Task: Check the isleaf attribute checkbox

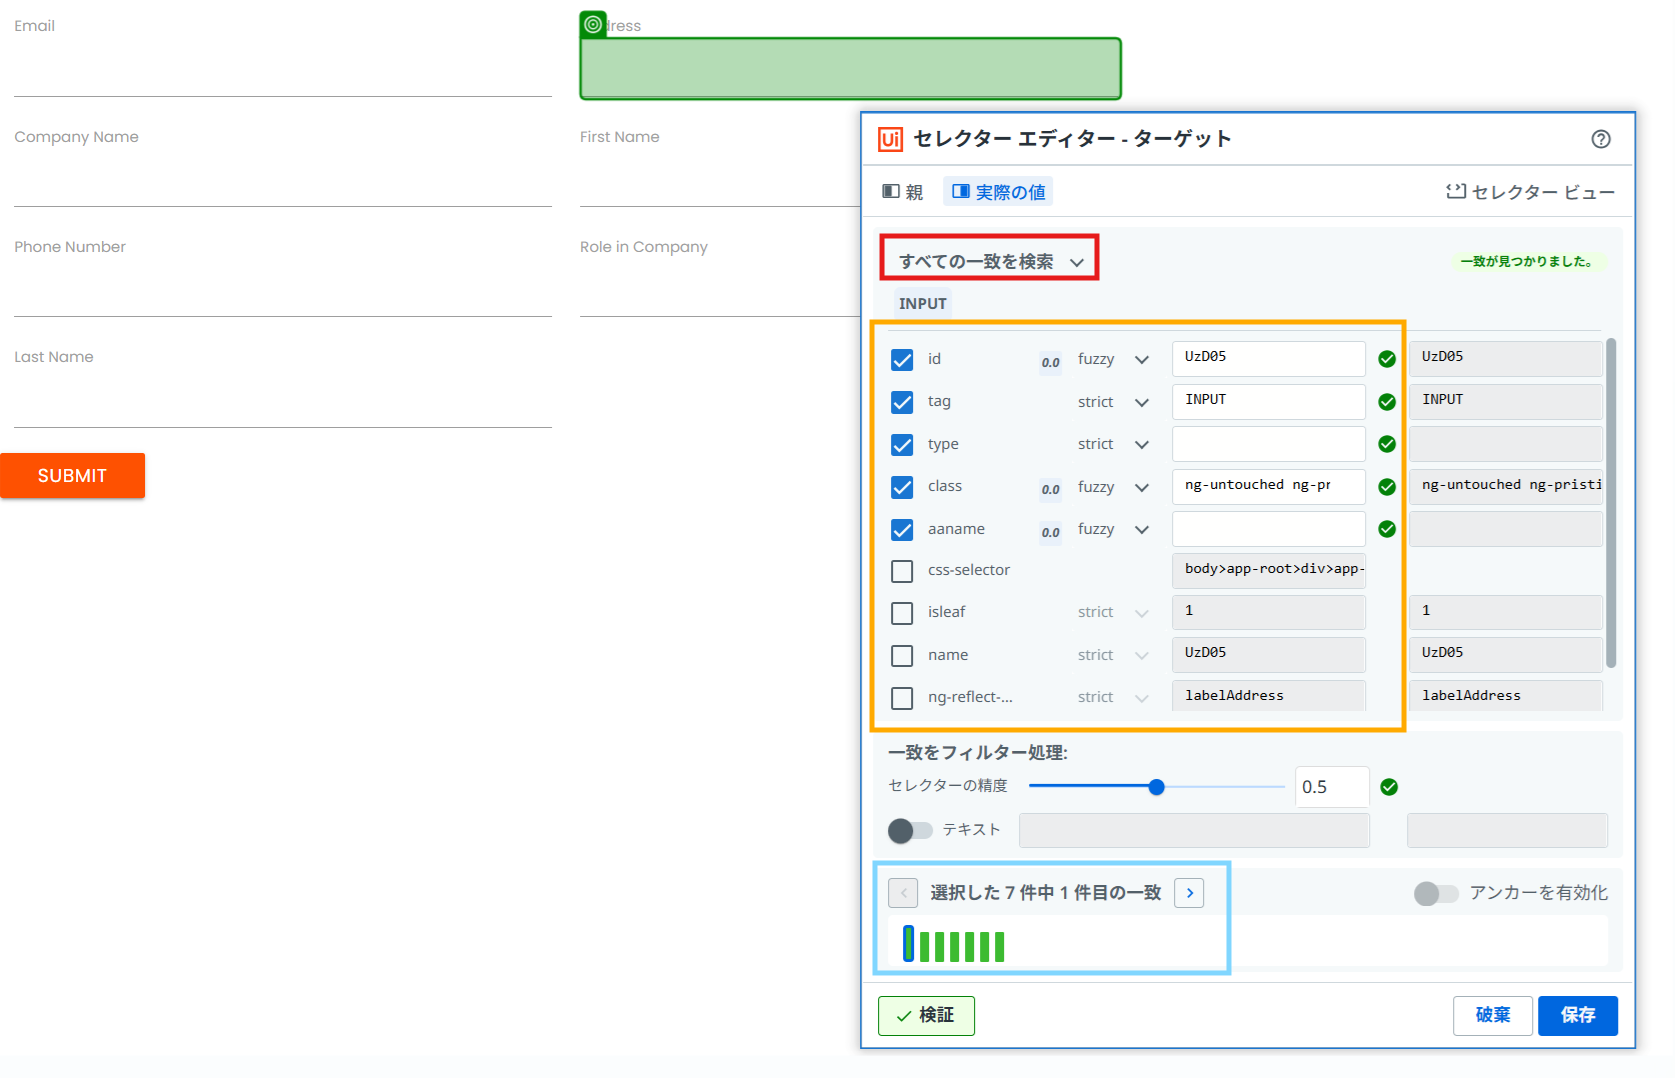Action: pos(902,613)
